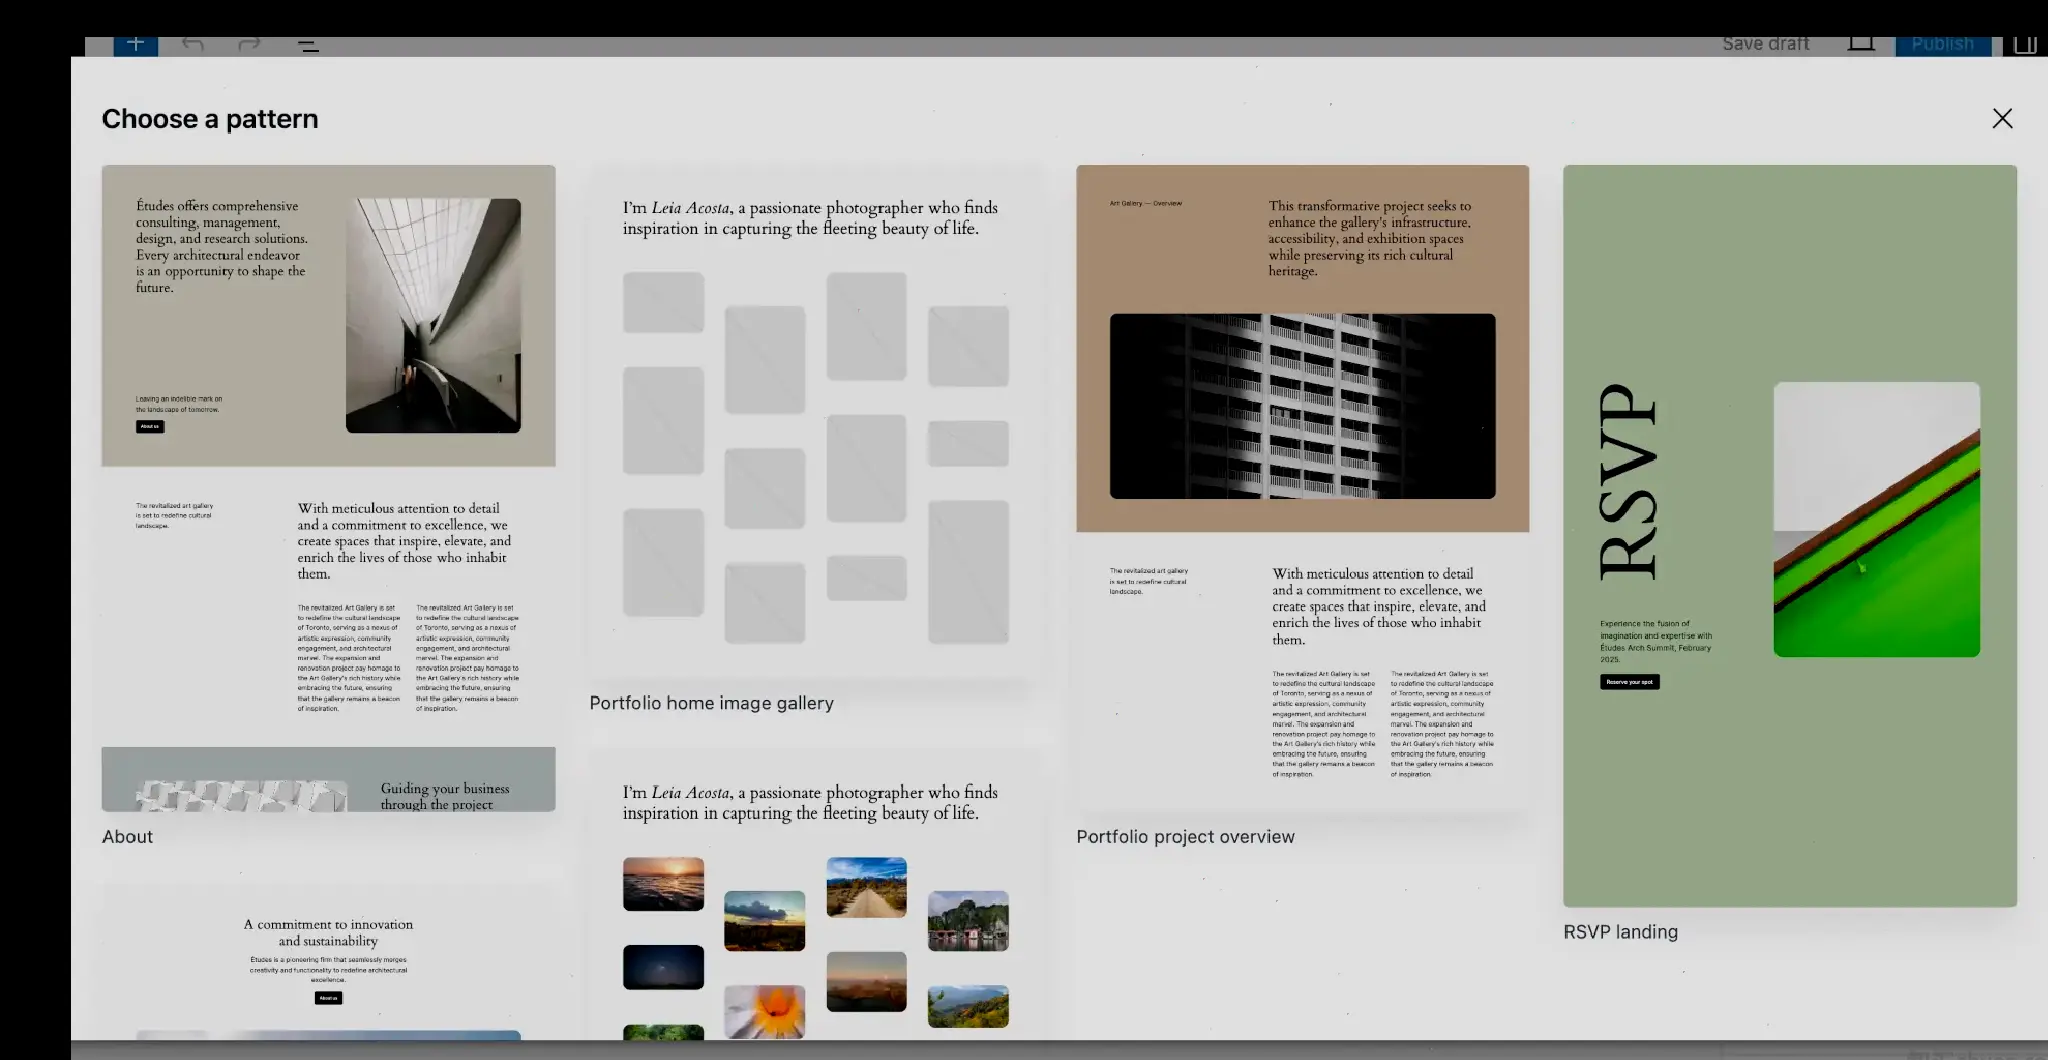Select the commitment to innovation pattern

coord(328,960)
